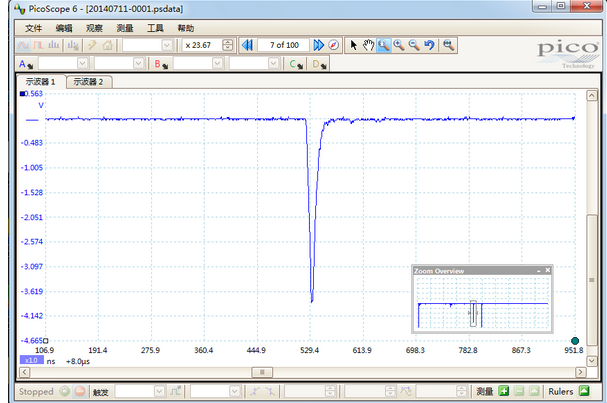
Task: Open the buffer navigator compass icon
Action: click(334, 45)
